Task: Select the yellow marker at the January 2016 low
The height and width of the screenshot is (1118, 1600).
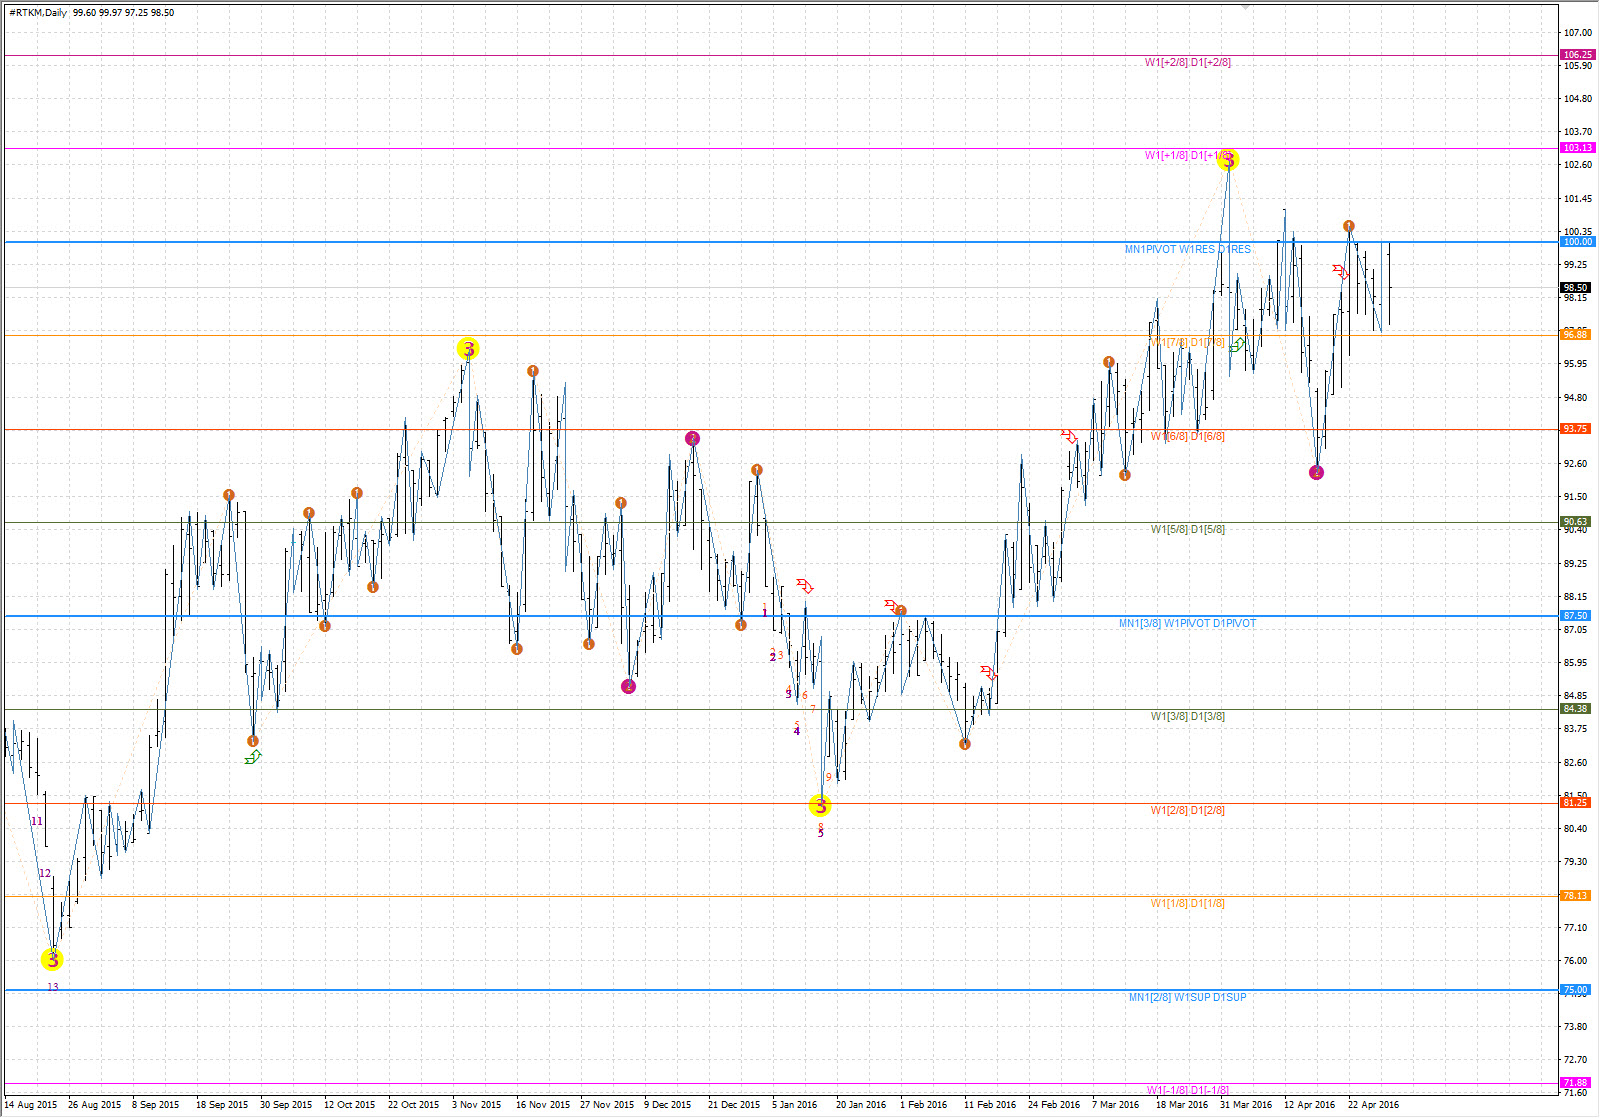Action: point(820,806)
